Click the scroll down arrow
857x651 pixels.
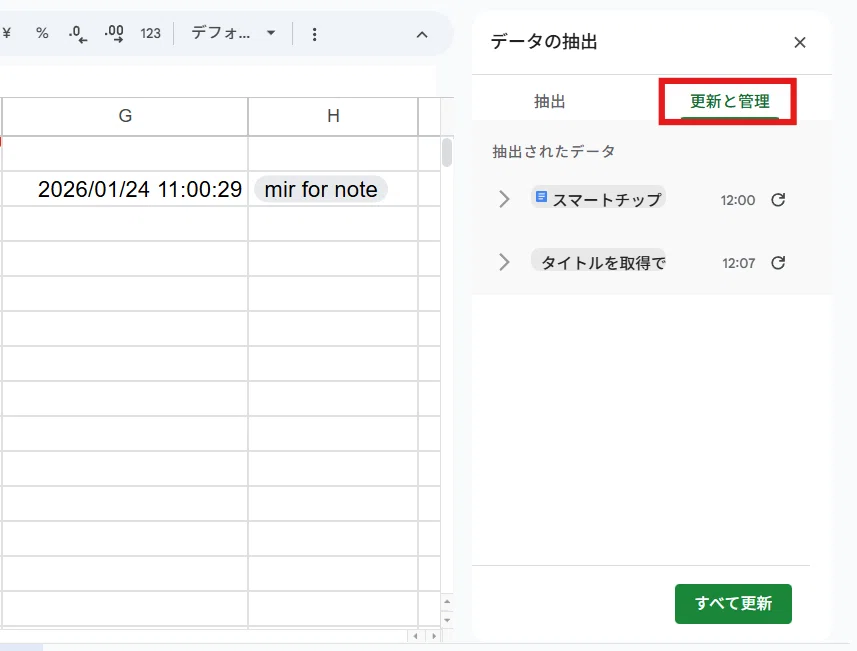[x=447, y=620]
